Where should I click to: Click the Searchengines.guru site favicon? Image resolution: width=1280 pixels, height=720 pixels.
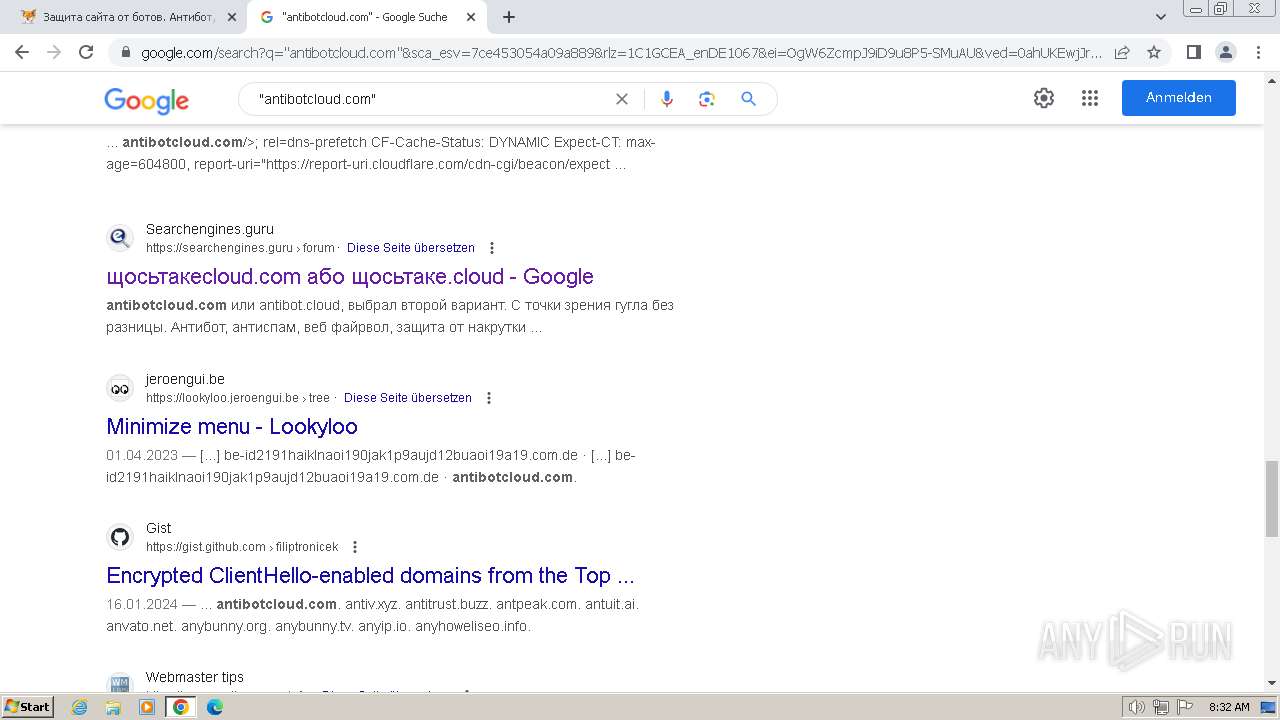coord(120,238)
